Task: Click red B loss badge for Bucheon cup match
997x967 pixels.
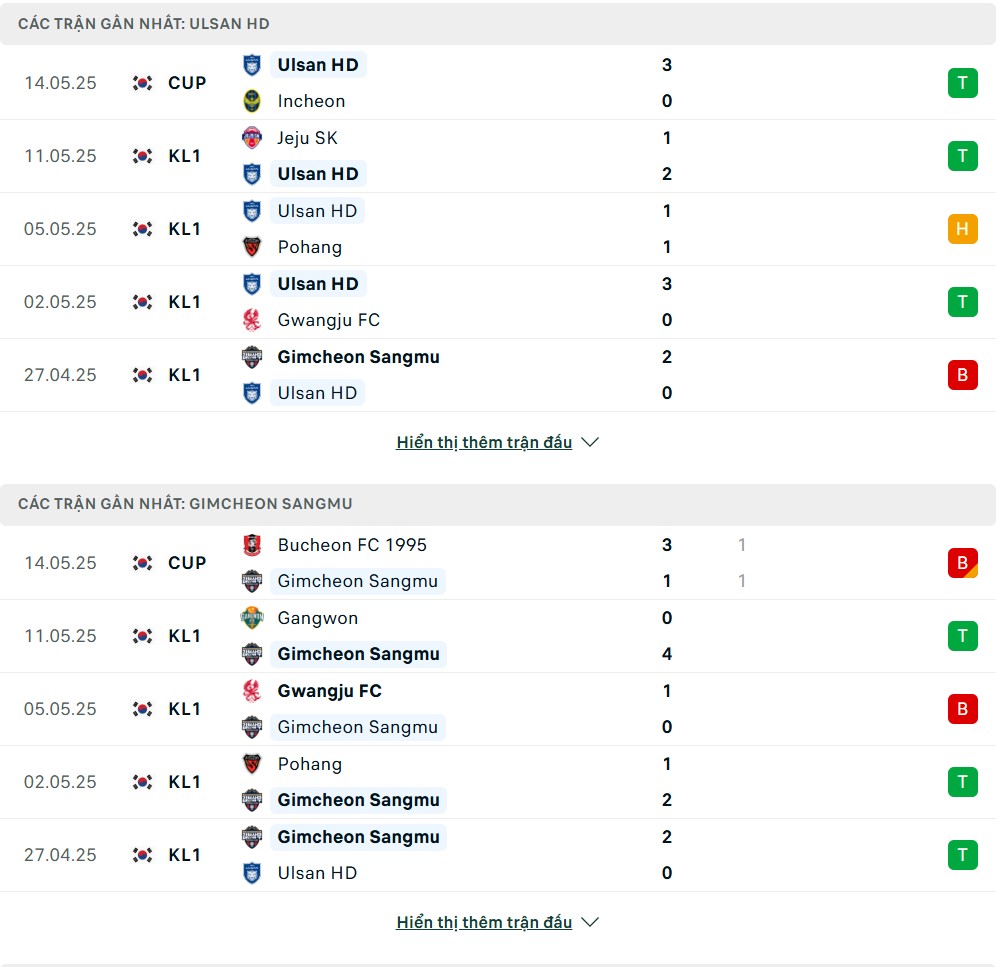Action: pos(962,563)
